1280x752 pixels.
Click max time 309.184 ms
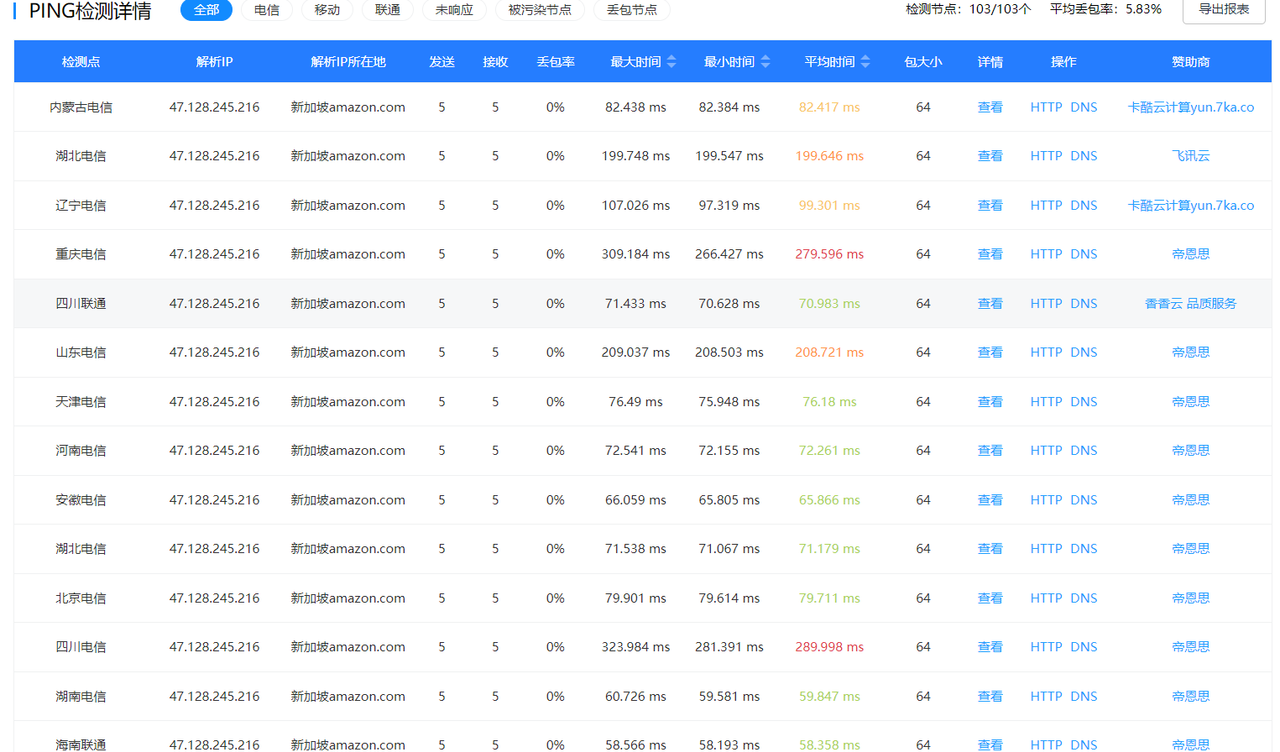(x=635, y=254)
